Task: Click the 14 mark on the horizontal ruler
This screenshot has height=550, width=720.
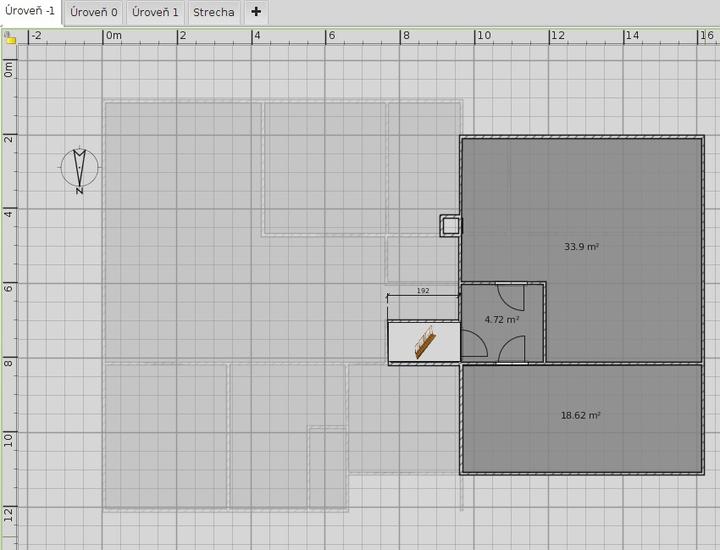Action: pos(632,36)
